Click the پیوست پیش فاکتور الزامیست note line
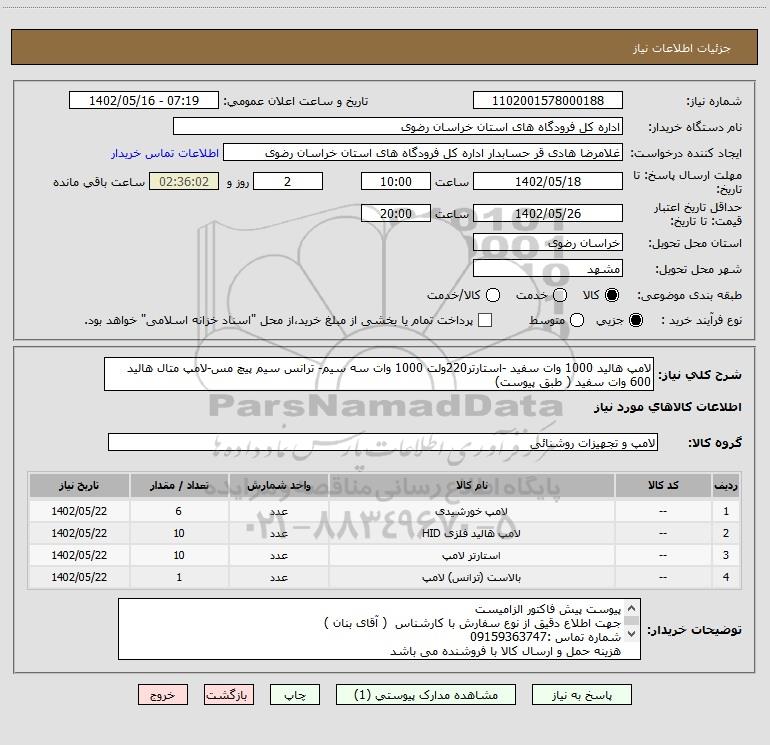770x745 pixels. click(x=548, y=609)
